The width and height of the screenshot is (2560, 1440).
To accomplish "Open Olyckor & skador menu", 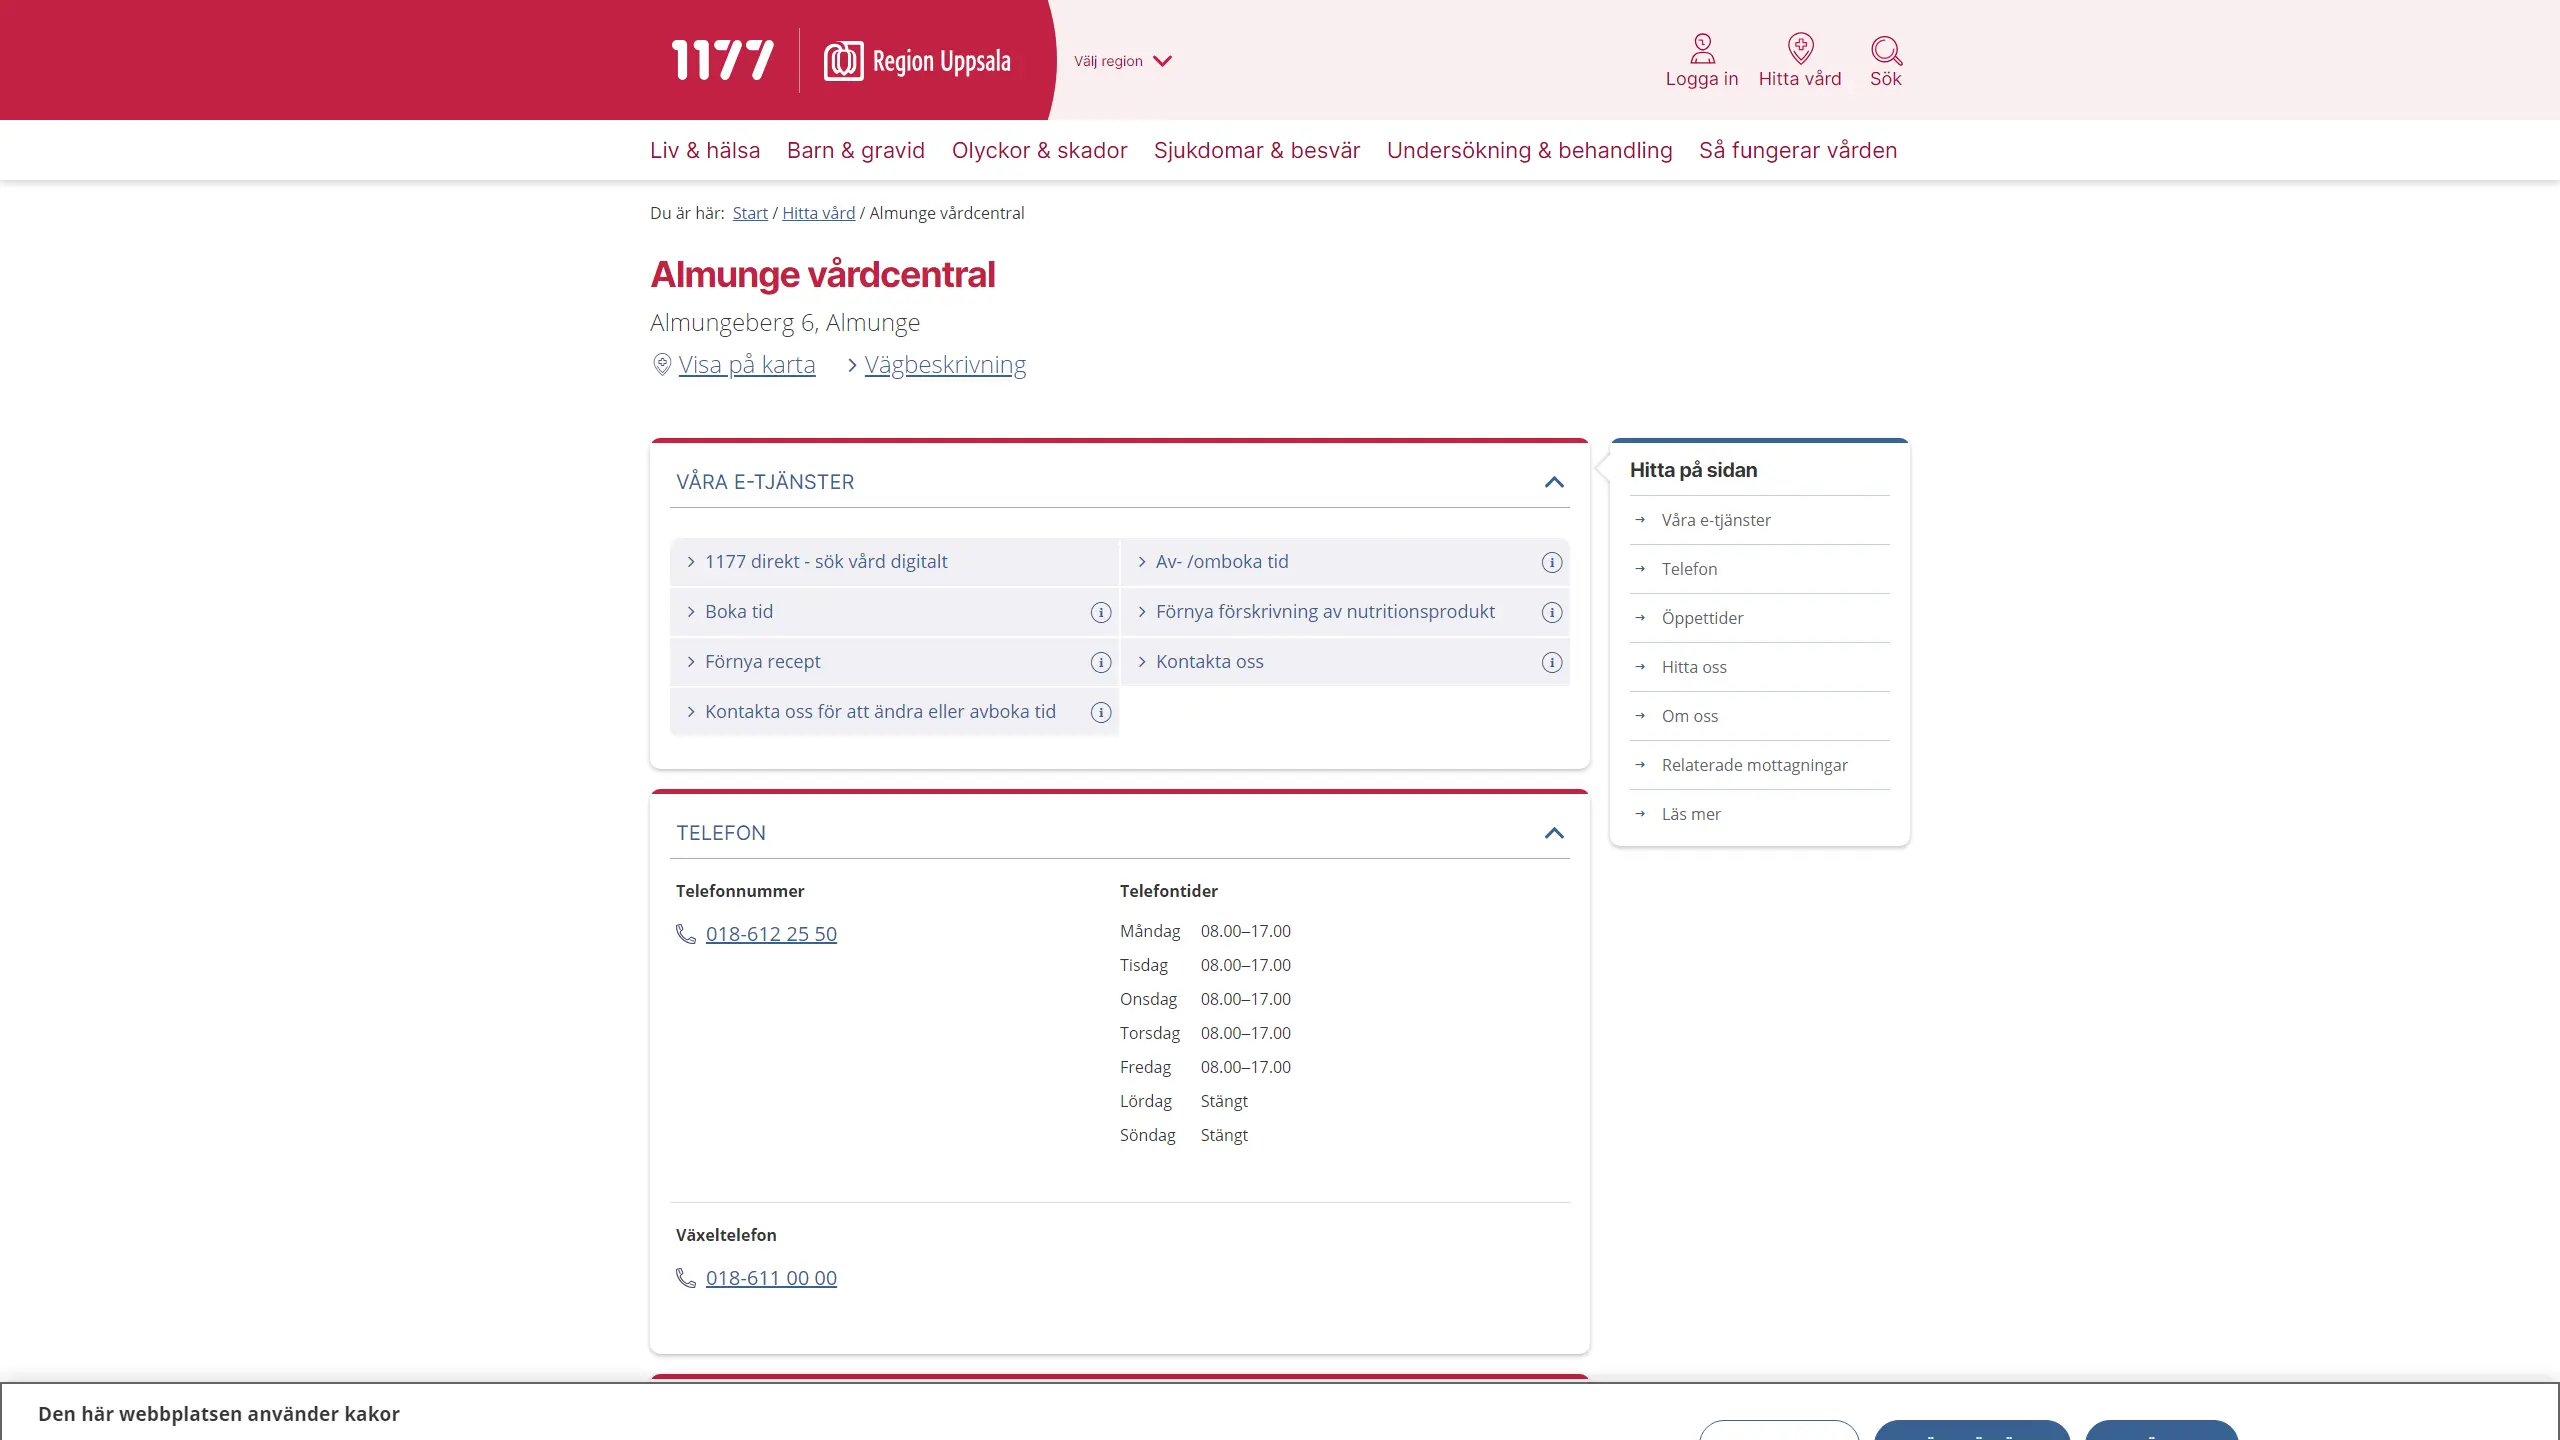I will pyautogui.click(x=1039, y=150).
